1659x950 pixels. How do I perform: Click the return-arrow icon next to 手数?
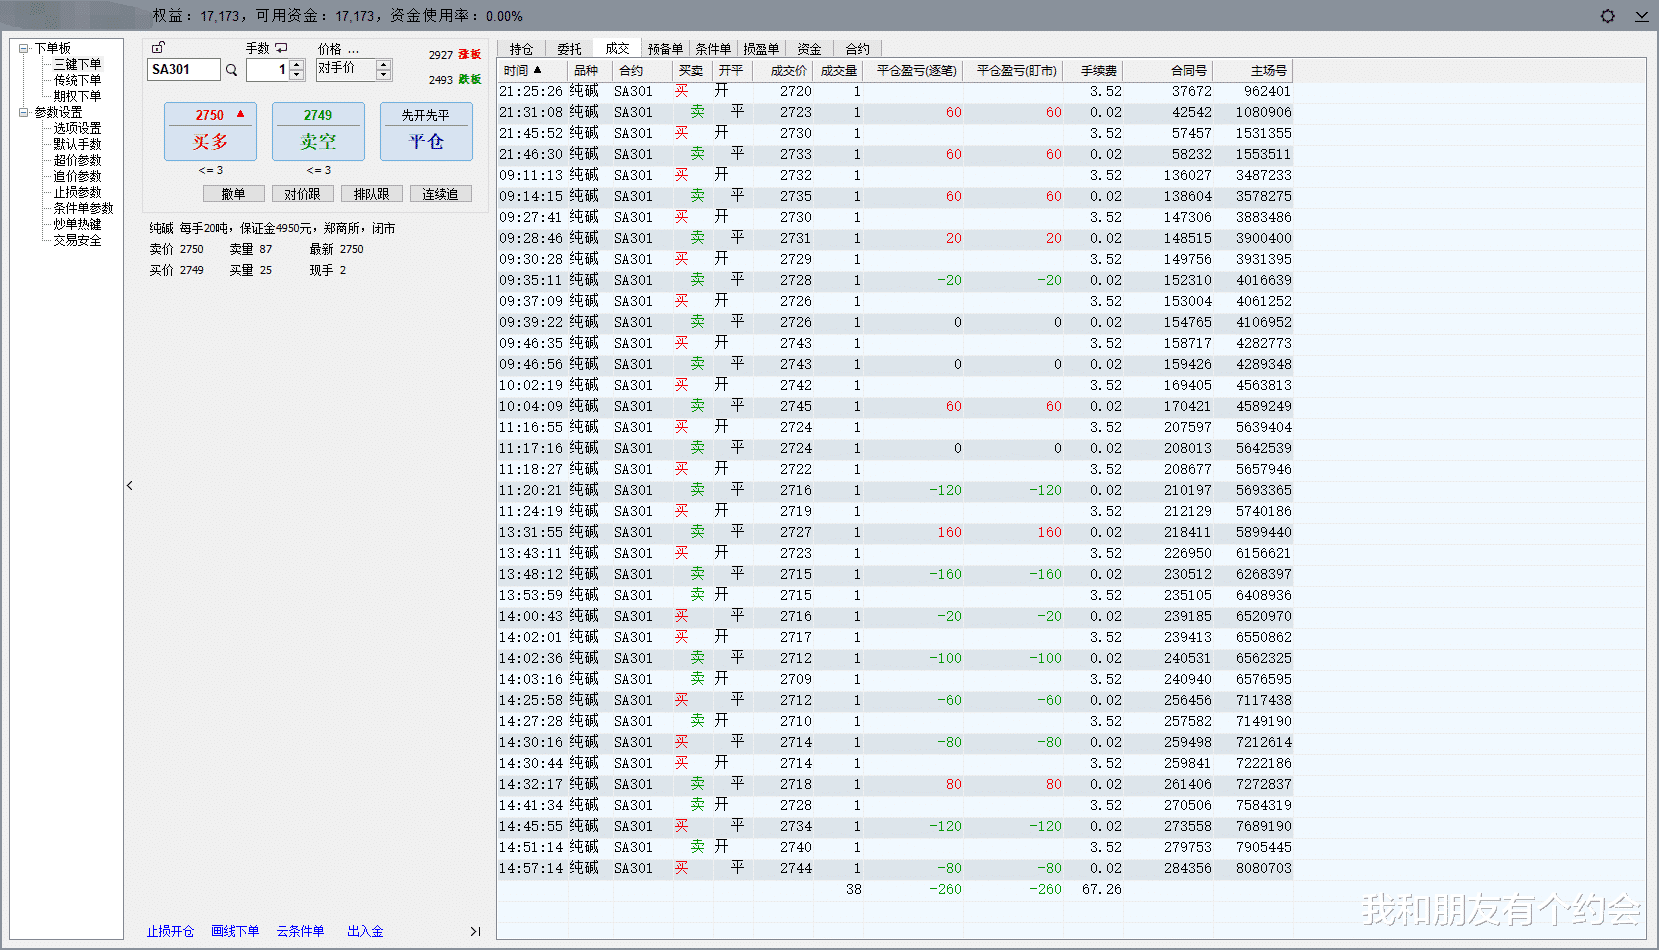(281, 48)
